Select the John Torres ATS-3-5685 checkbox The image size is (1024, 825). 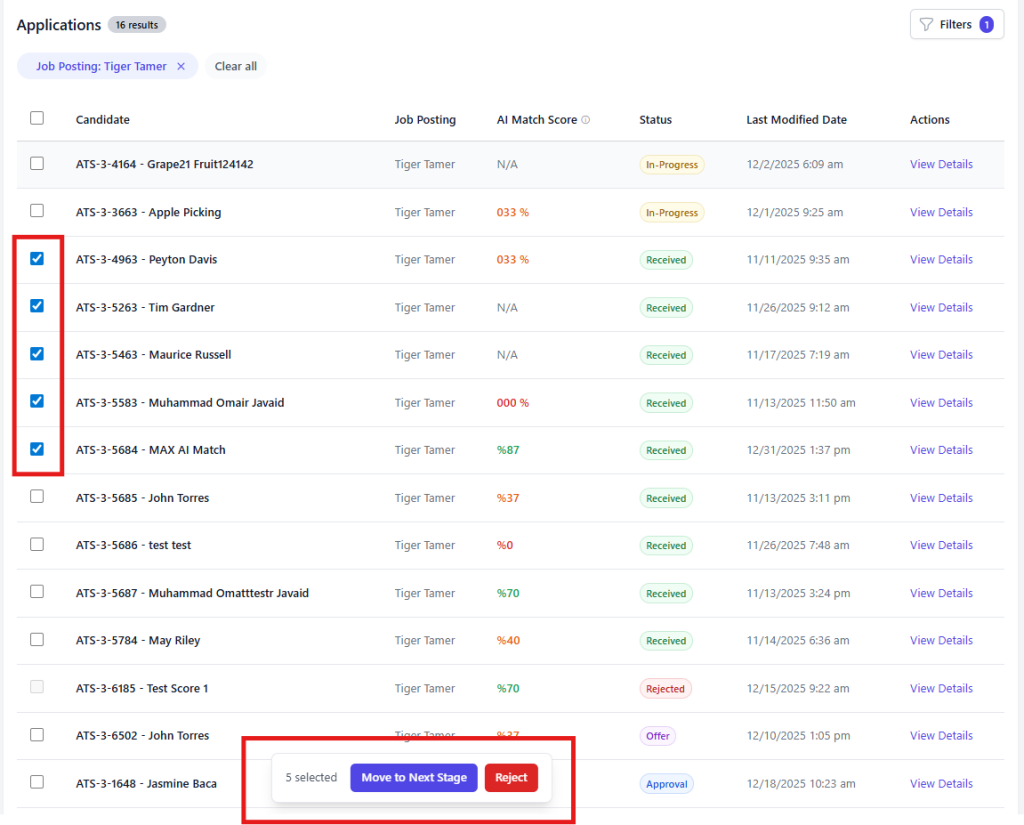point(37,496)
